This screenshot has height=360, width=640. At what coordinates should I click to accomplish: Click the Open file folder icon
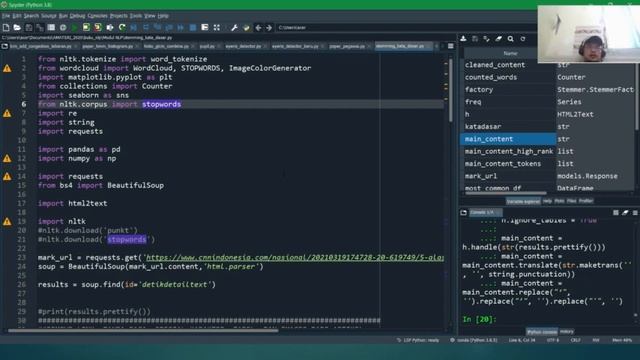(x=17, y=27)
